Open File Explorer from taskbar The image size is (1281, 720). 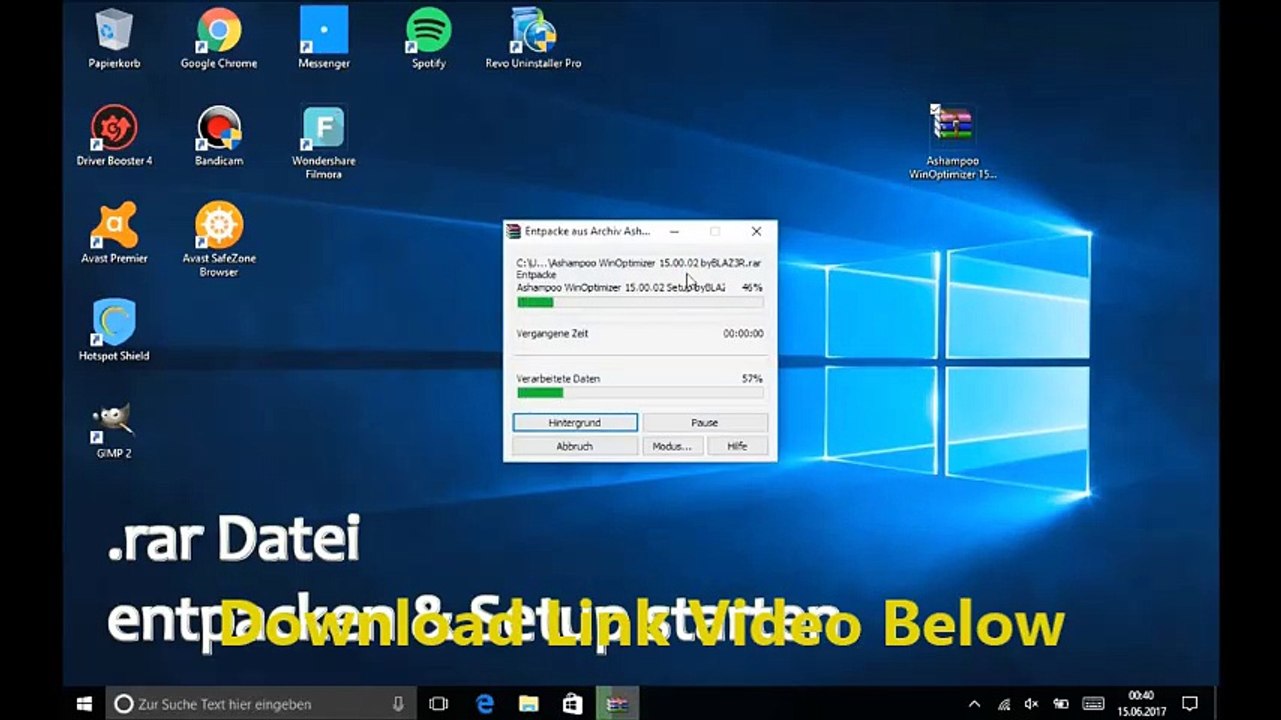[529, 704]
